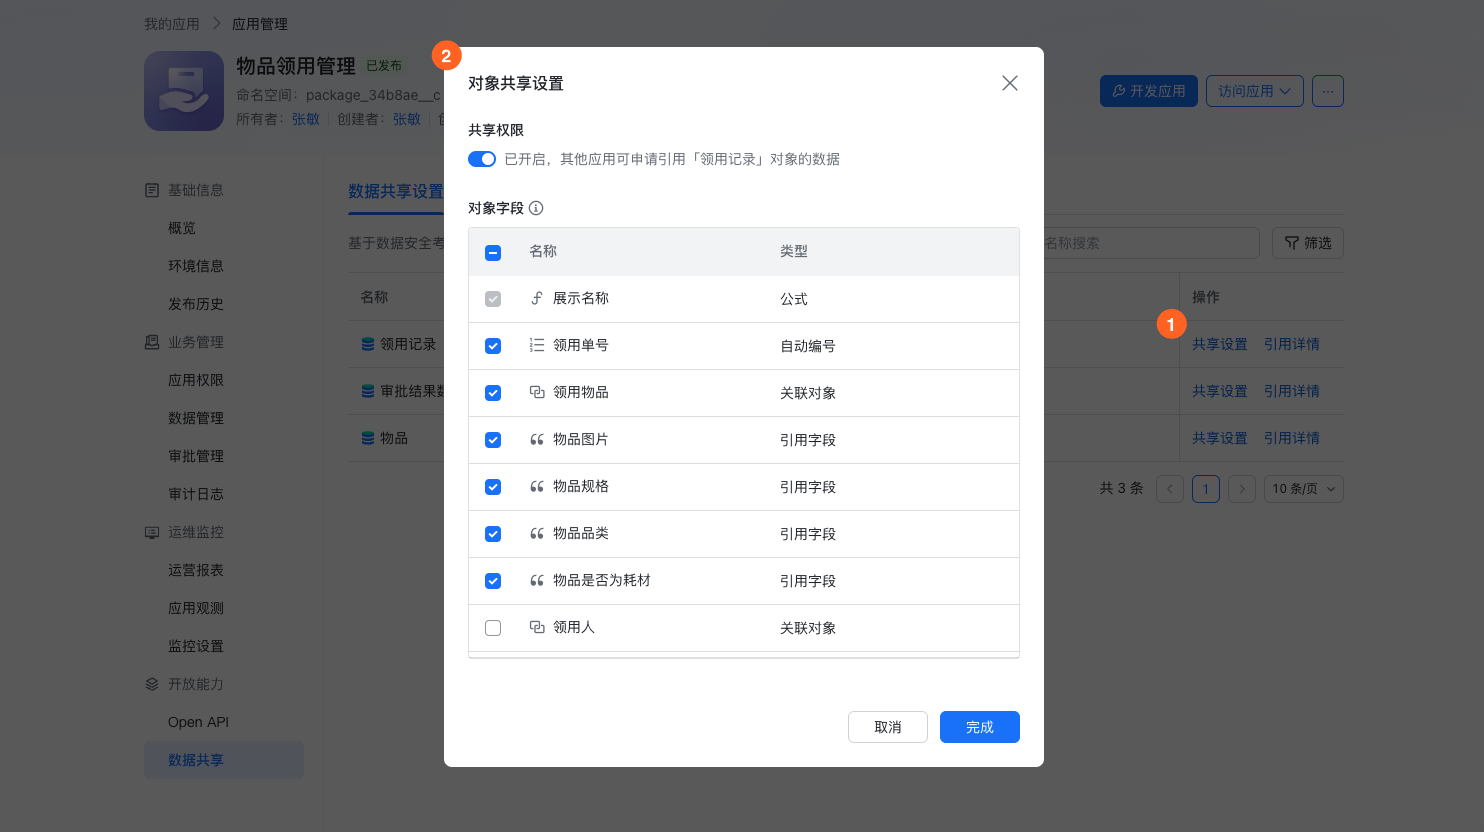The image size is (1484, 832).
Task: Click the info icon next to 对象字段
Action: click(x=536, y=208)
